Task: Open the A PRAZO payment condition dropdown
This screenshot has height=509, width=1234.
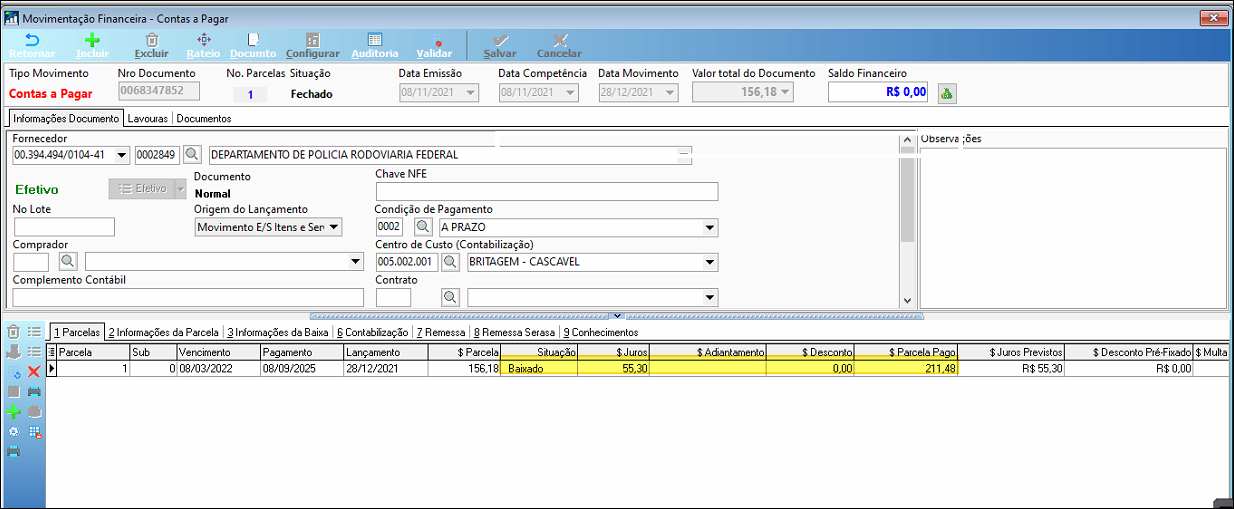Action: (710, 228)
